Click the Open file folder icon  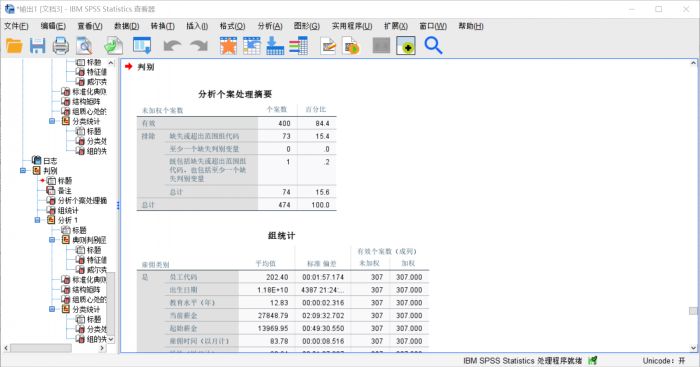point(14,46)
